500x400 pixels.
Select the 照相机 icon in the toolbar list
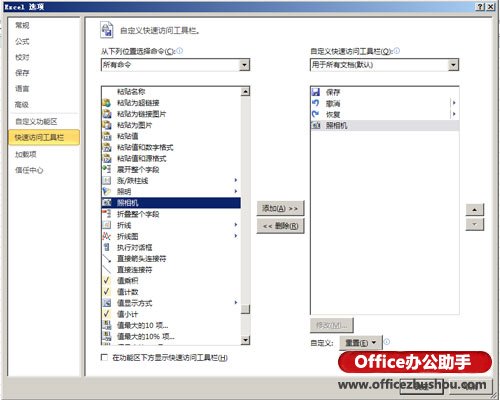coord(315,125)
